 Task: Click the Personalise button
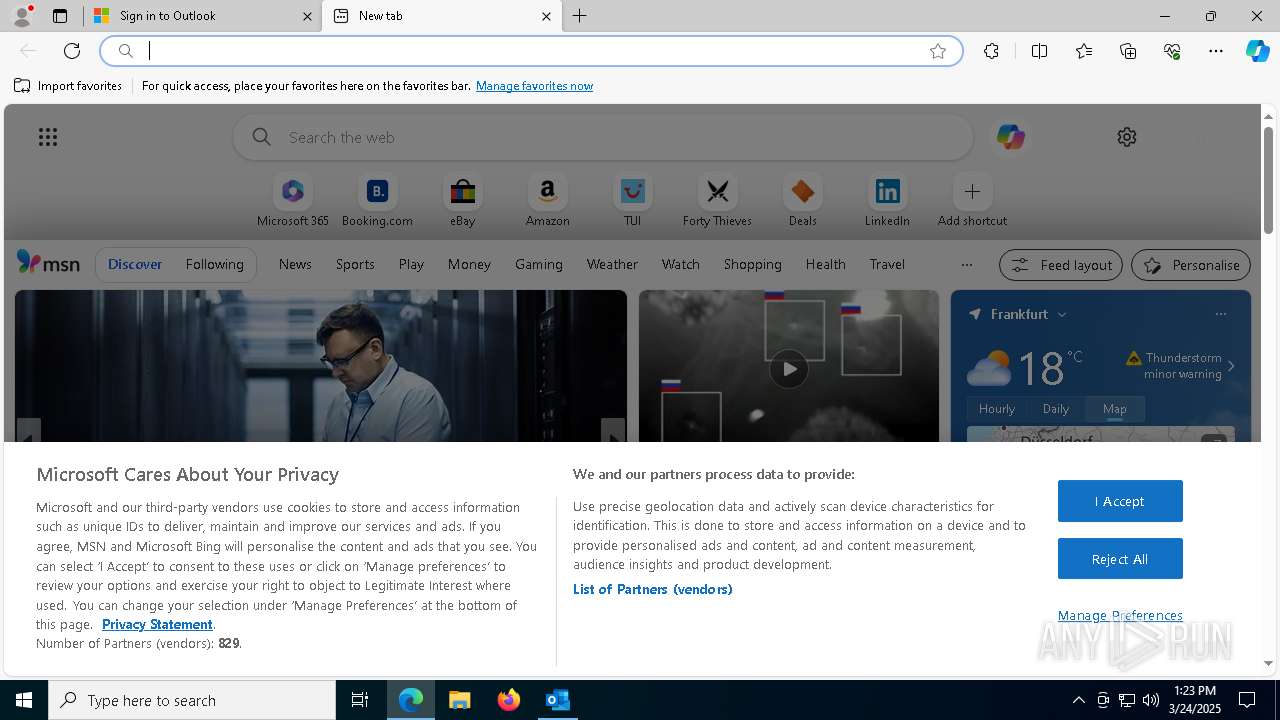point(1190,265)
